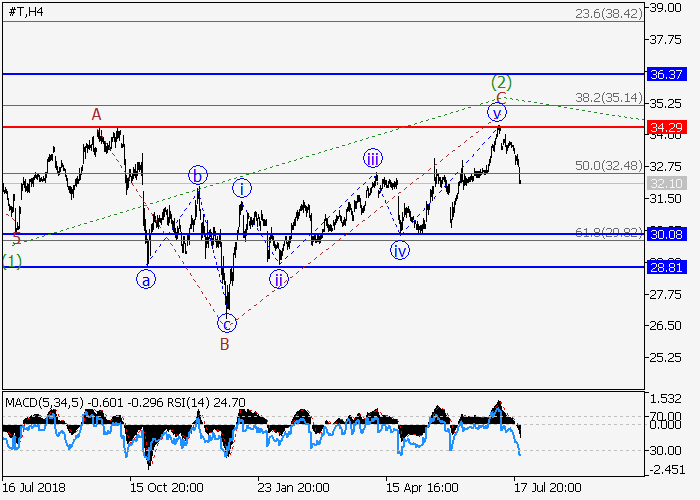This screenshot has height=500, width=700.
Task: Click the circled wave 'iv' marker
Action: (x=400, y=250)
